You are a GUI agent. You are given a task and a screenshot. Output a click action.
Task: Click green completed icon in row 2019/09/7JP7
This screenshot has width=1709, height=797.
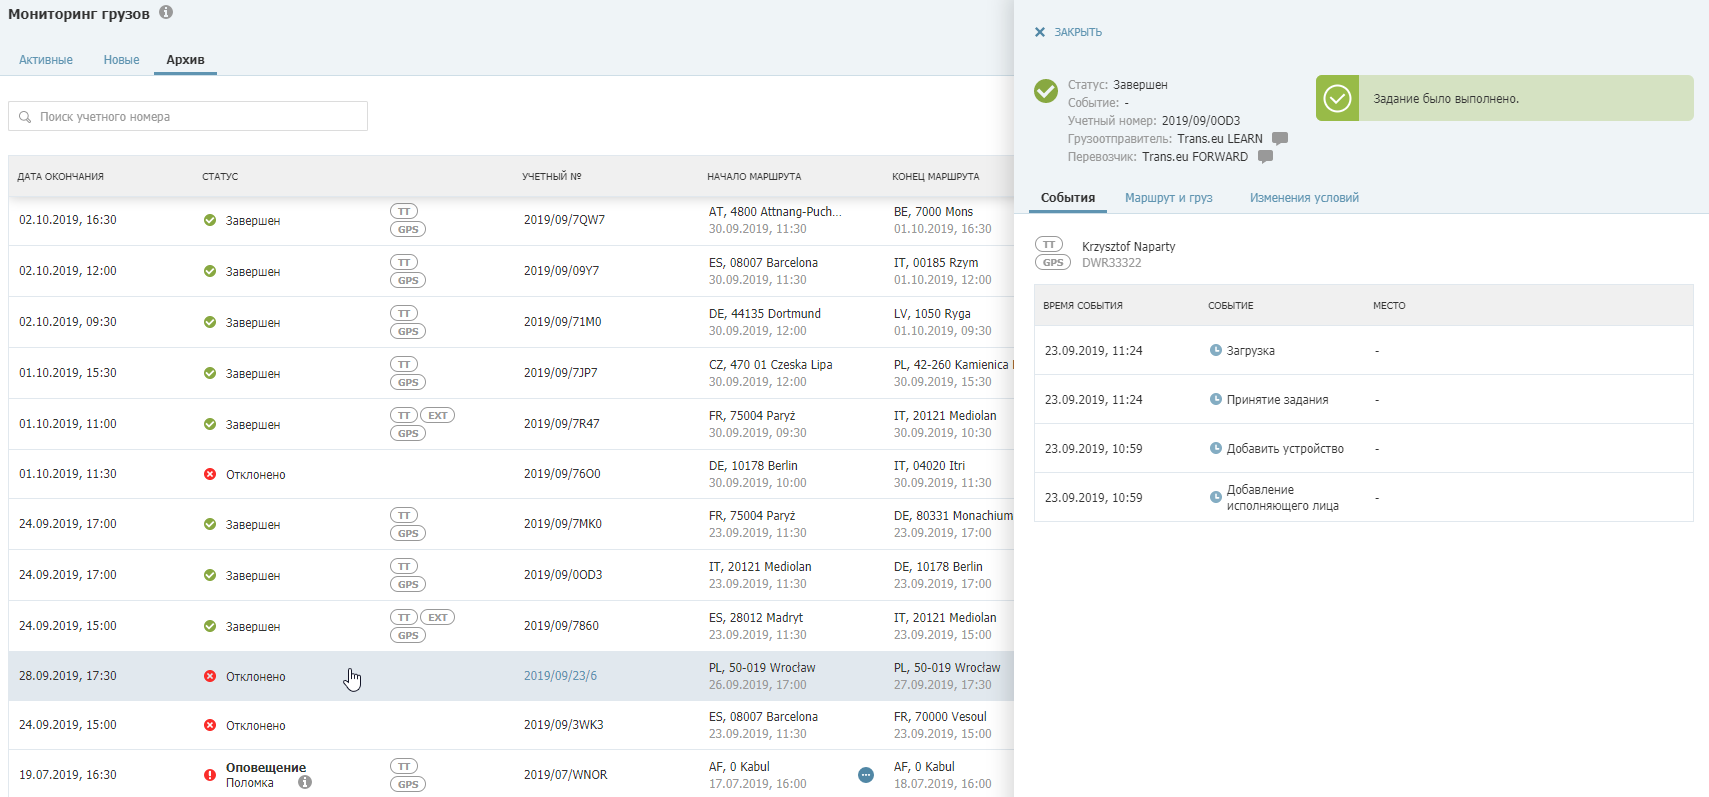click(x=210, y=373)
